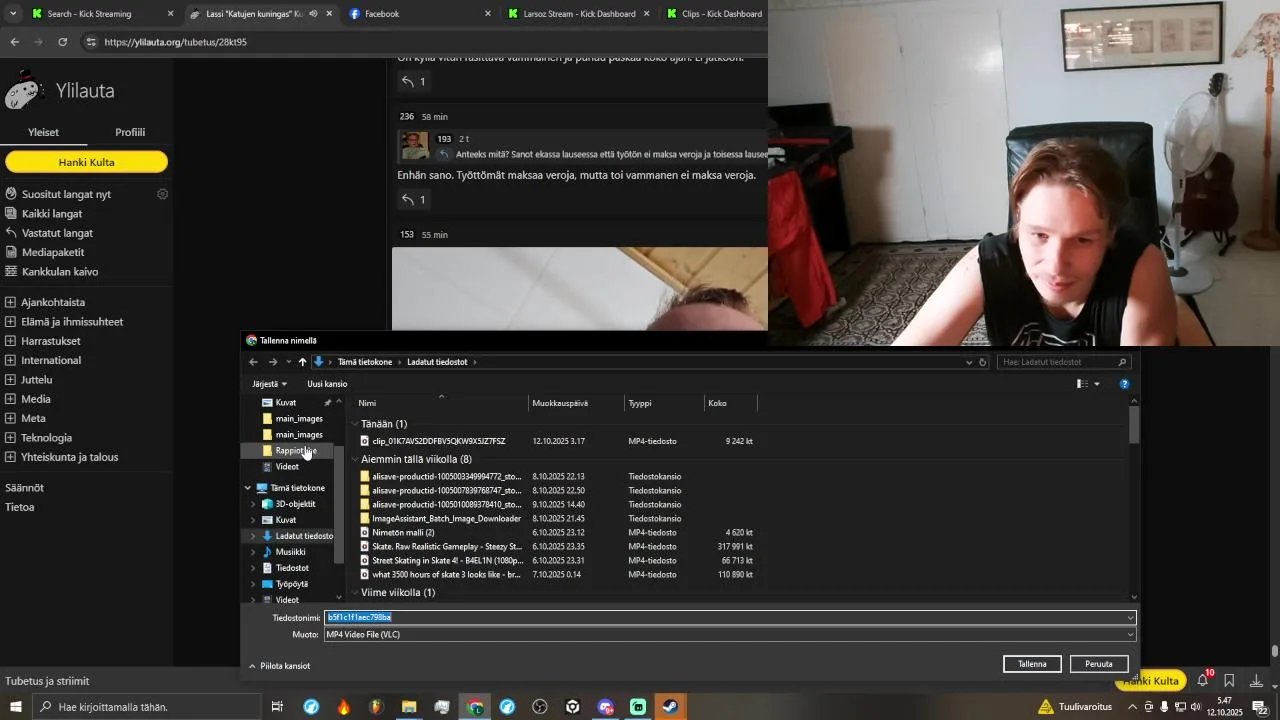This screenshot has width=1280, height=720.
Task: Click the Chrome browser back arrow
Action: pyautogui.click(x=14, y=42)
